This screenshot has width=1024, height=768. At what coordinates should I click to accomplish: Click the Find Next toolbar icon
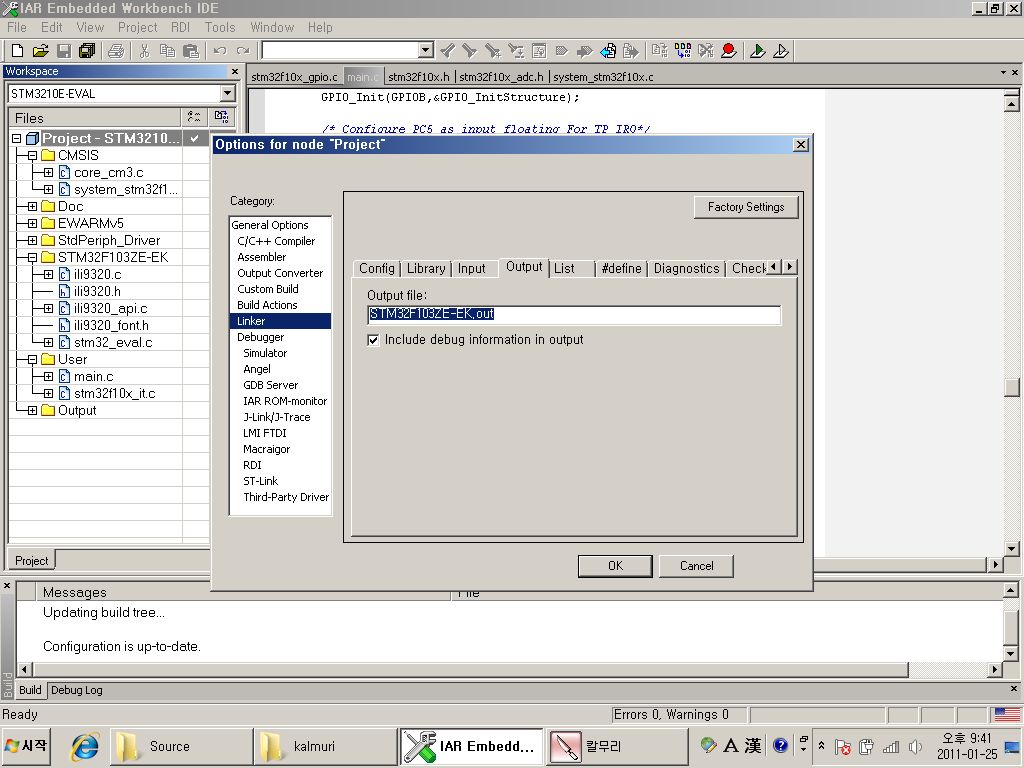(x=470, y=50)
